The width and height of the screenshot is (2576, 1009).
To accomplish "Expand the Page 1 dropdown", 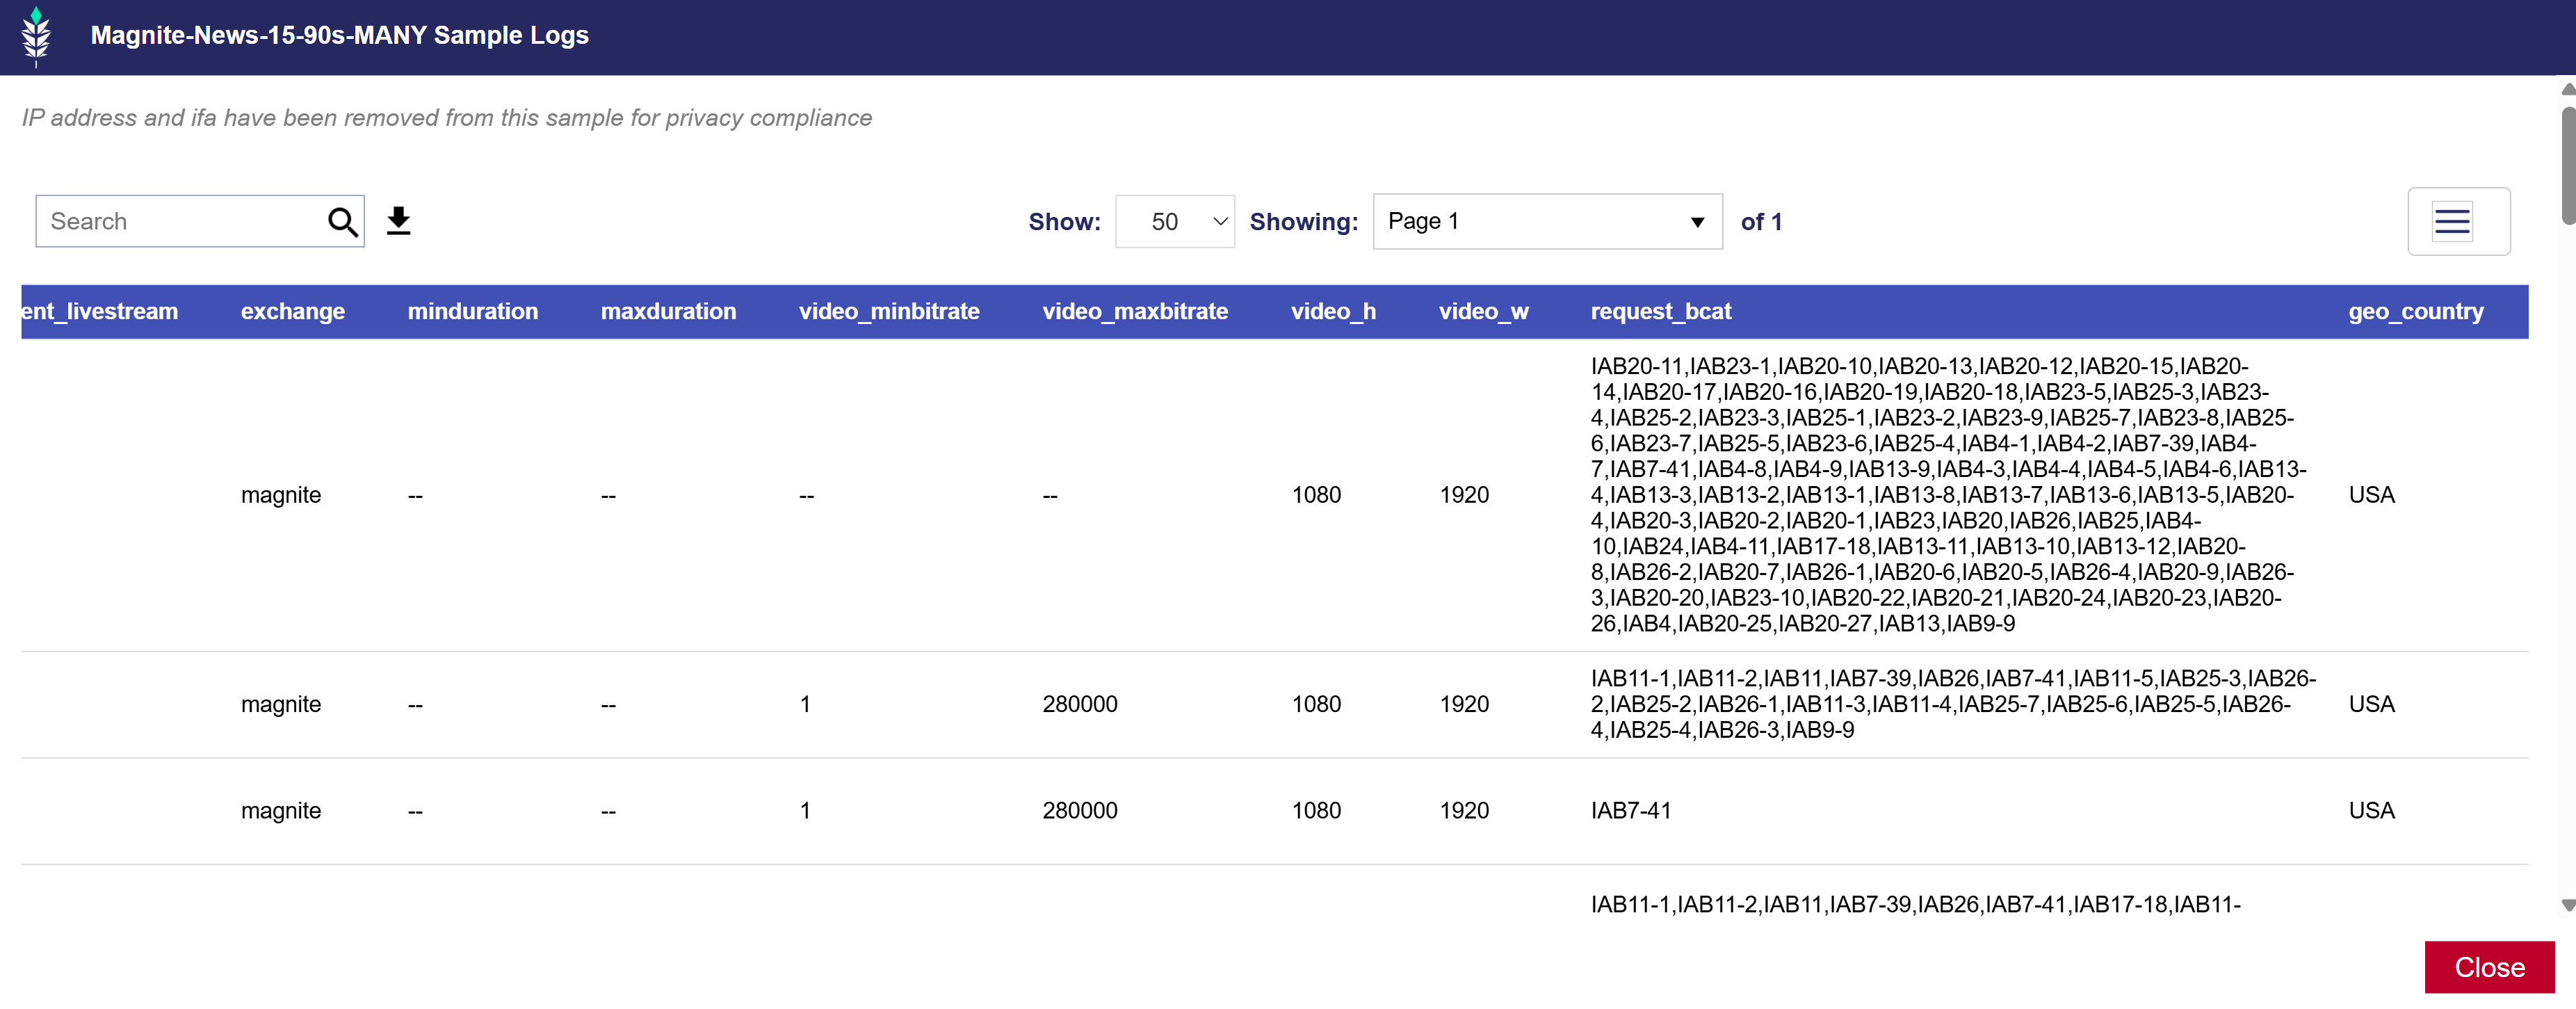I will pyautogui.click(x=1546, y=222).
